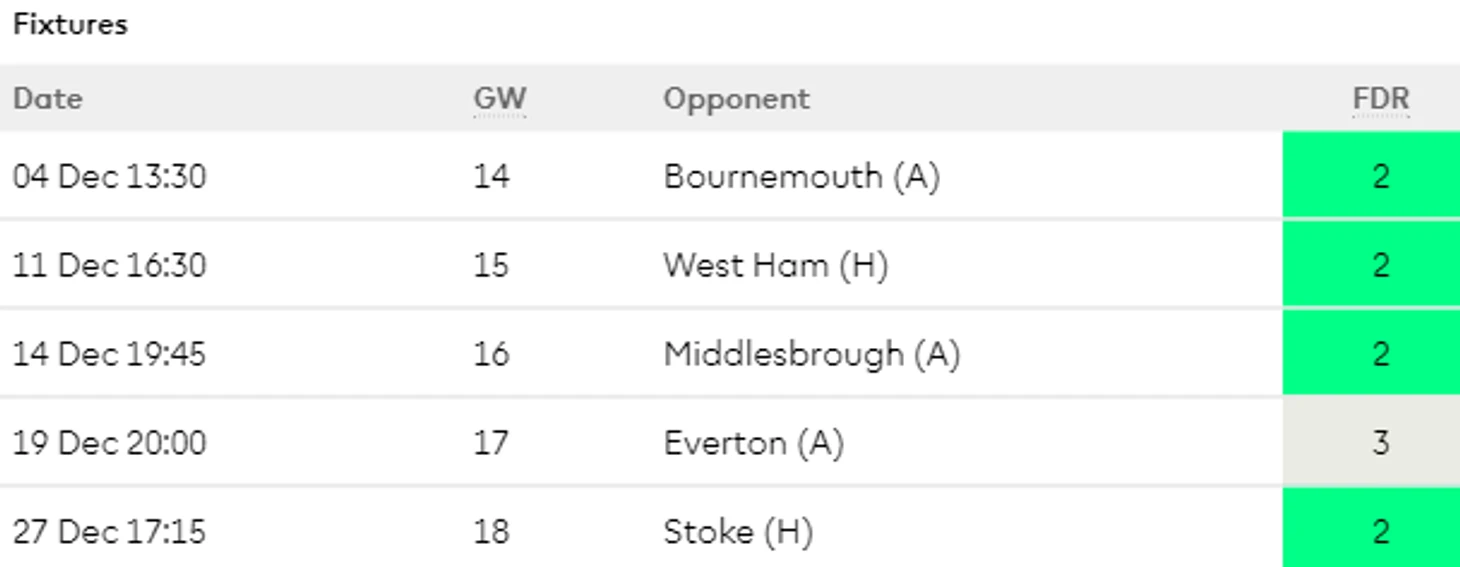Click the green FDR cell for Stoke

(1371, 528)
